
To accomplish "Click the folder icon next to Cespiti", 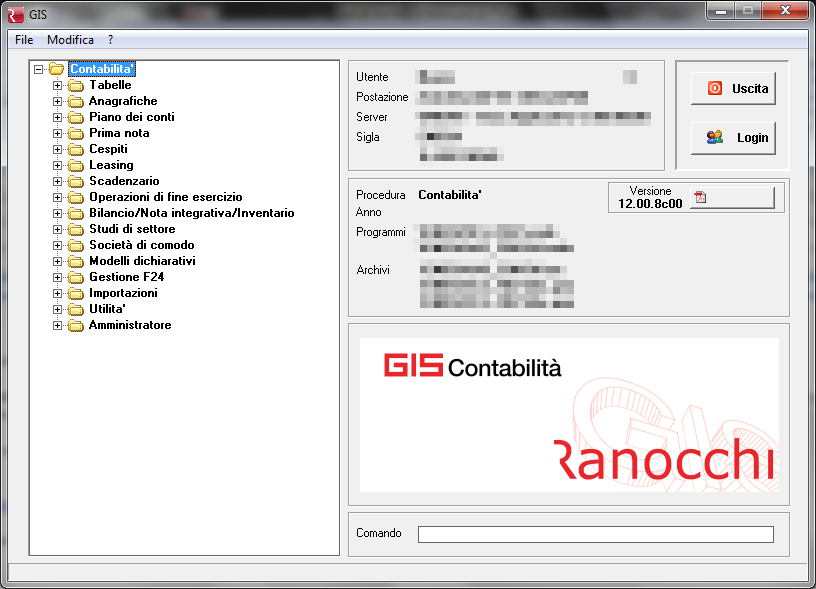I will [76, 149].
